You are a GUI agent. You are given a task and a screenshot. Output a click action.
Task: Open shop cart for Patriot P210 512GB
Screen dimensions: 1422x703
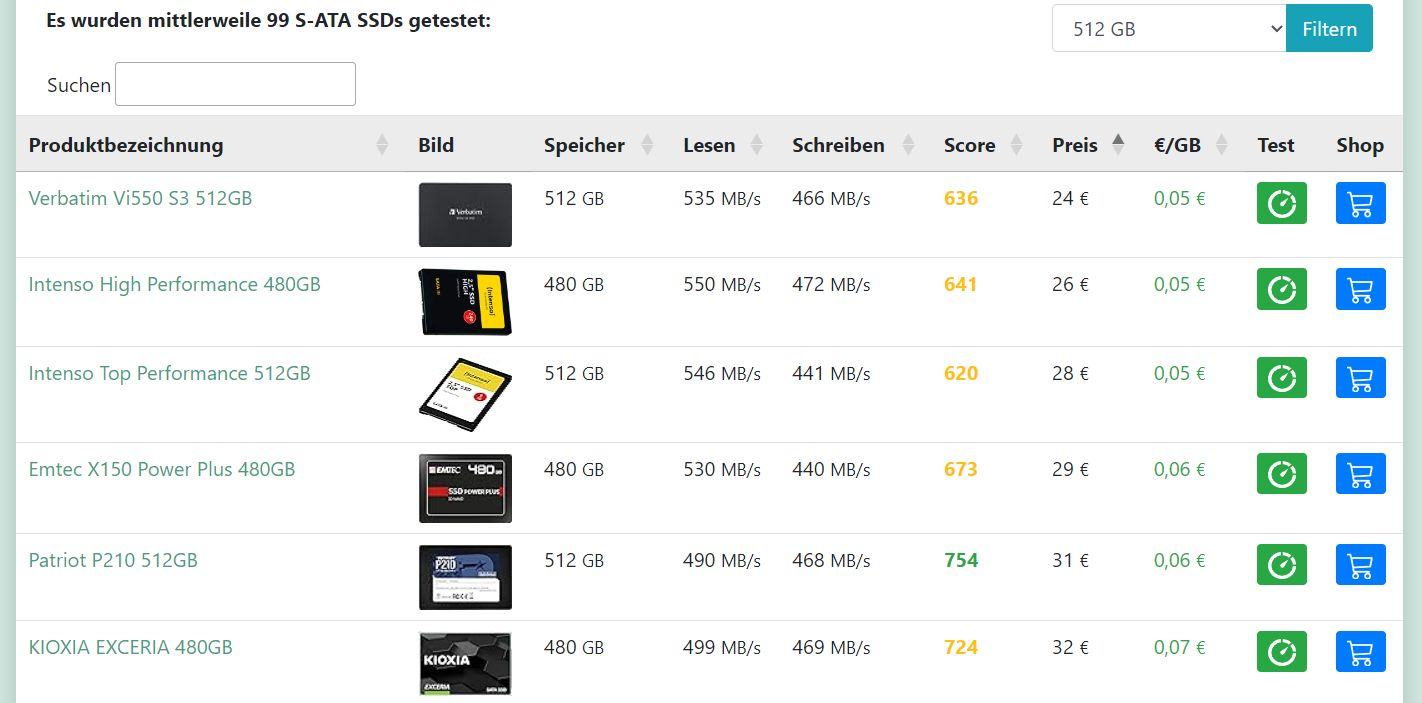point(1360,565)
